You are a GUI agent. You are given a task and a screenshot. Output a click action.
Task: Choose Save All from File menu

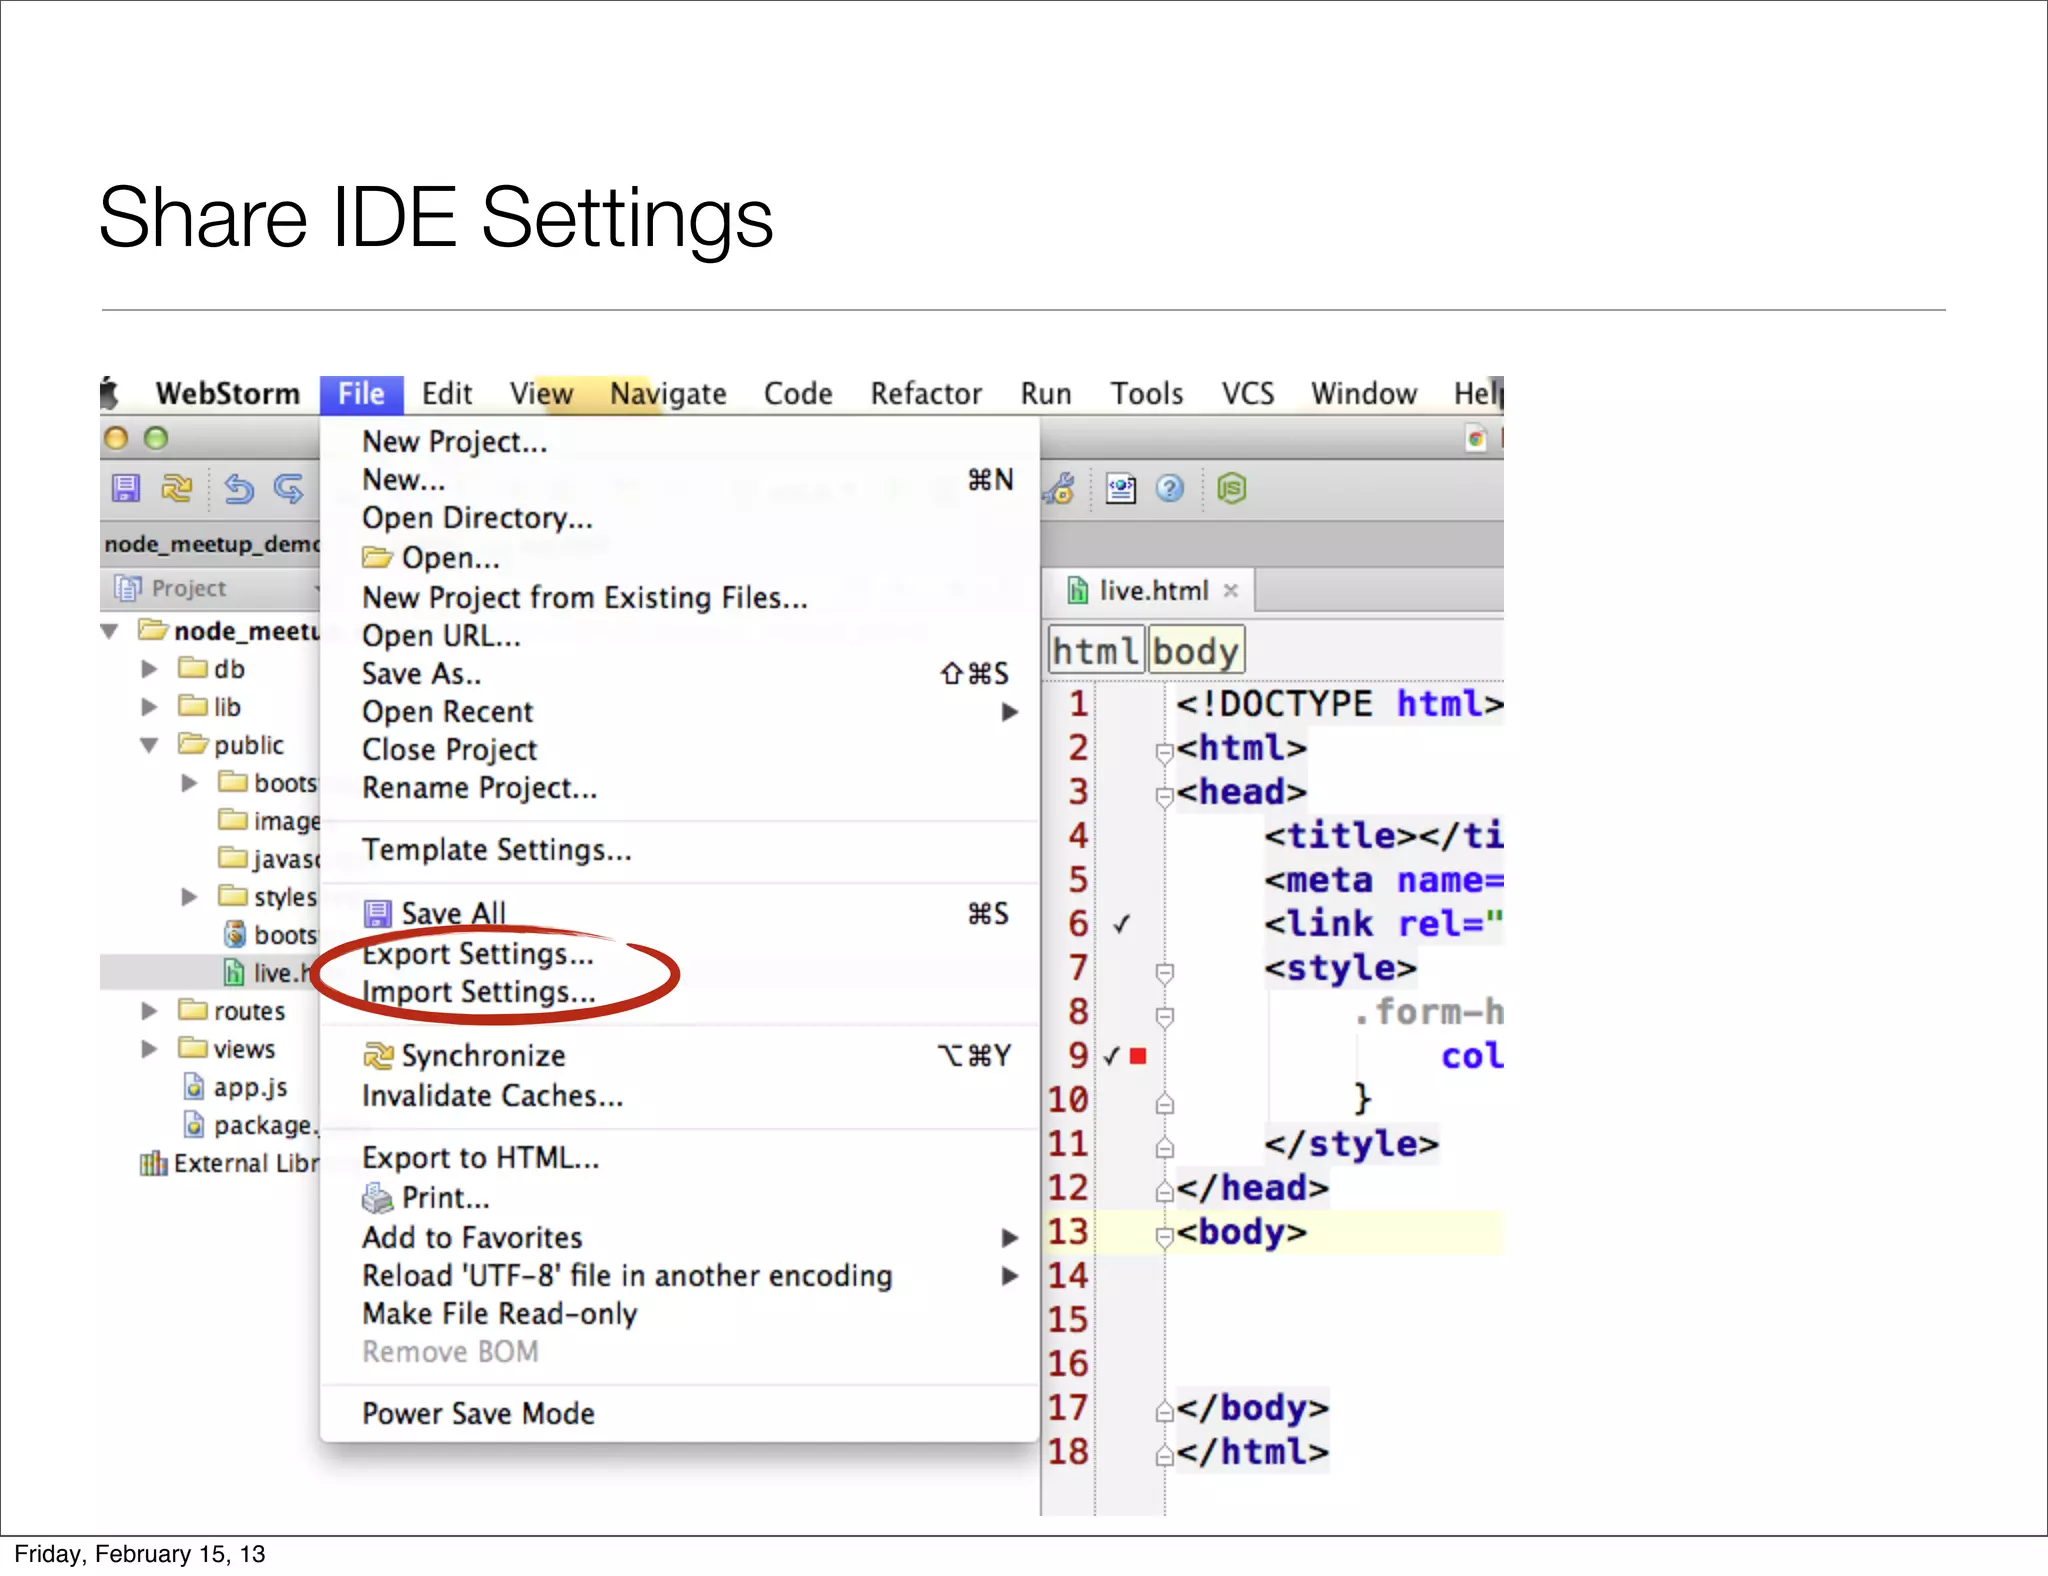click(x=680, y=914)
